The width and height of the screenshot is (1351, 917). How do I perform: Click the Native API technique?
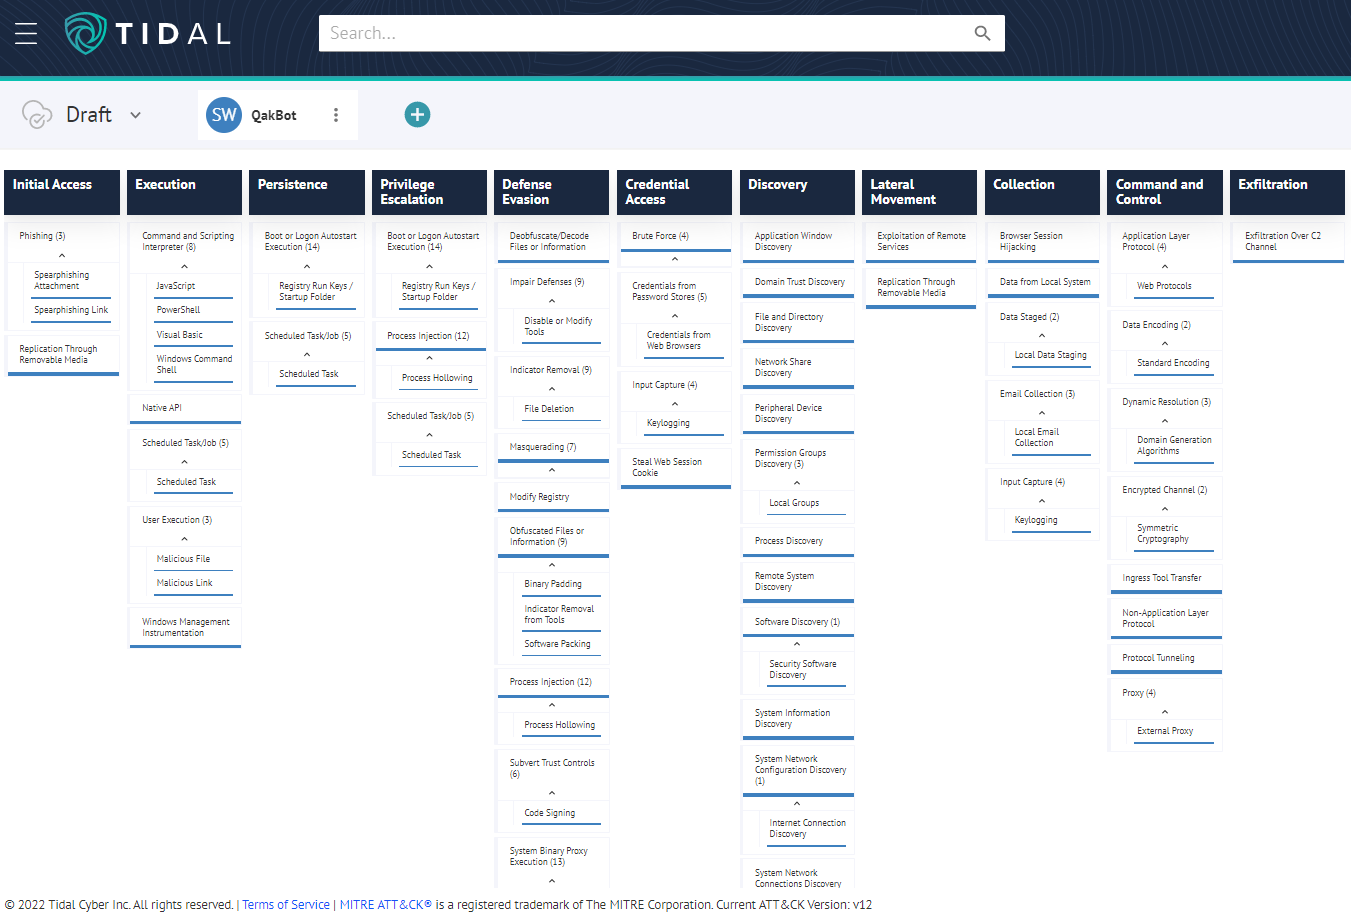click(185, 408)
